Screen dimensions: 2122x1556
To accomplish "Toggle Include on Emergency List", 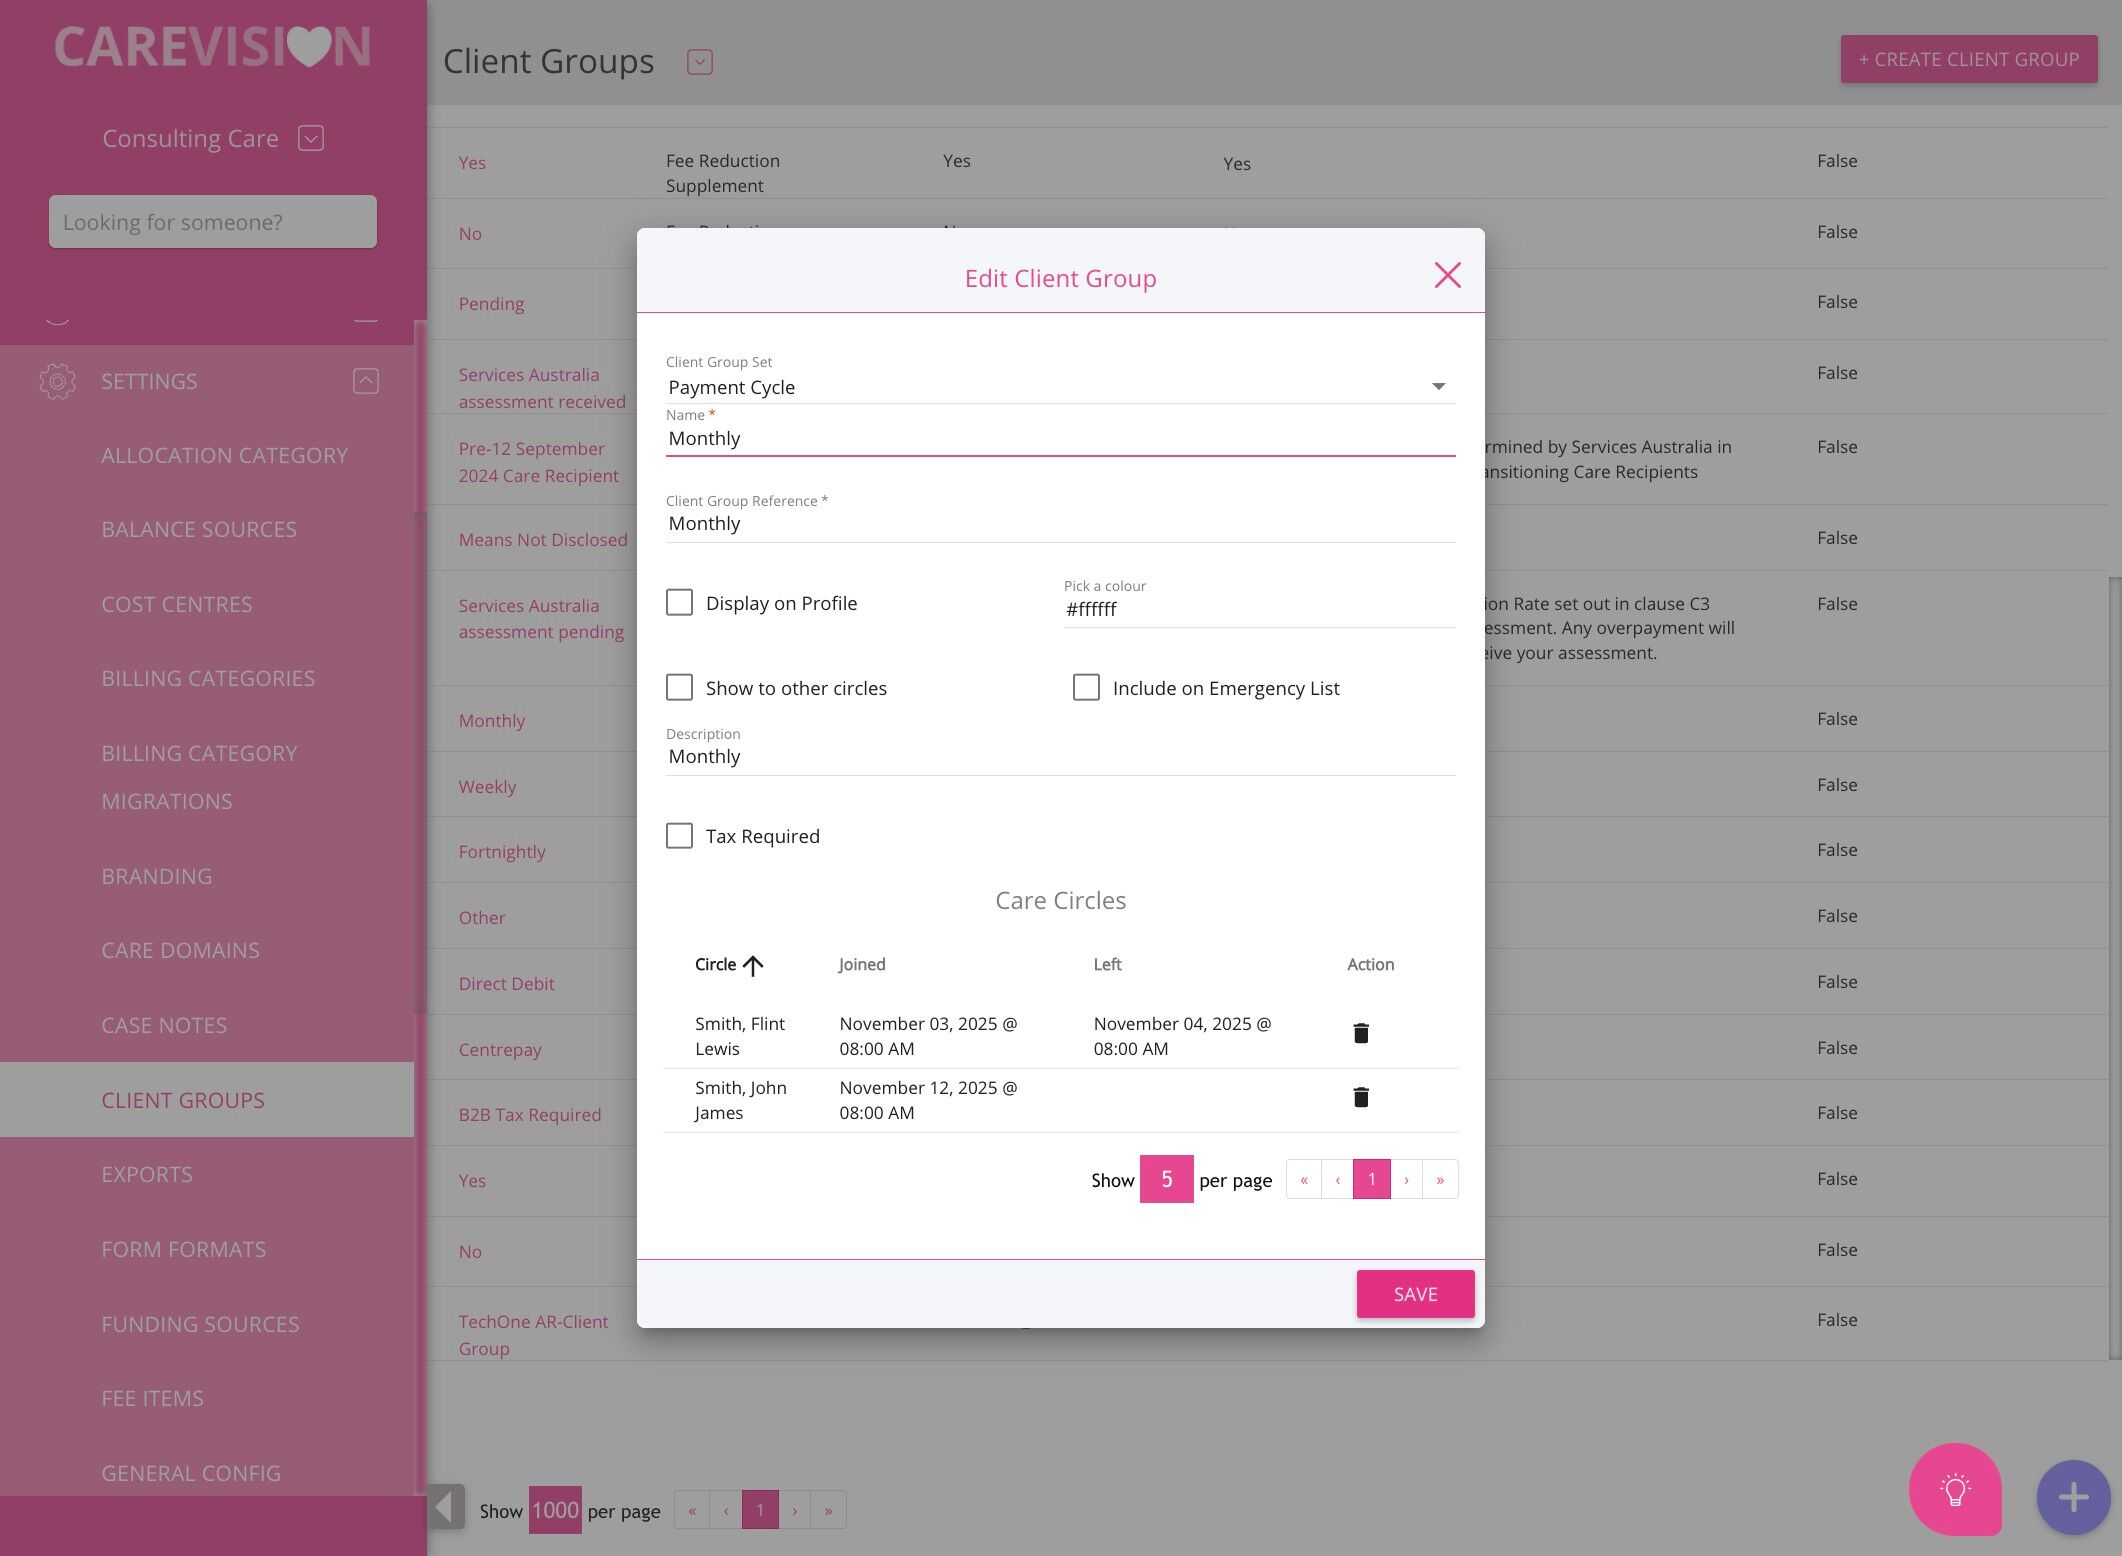I will [1086, 687].
